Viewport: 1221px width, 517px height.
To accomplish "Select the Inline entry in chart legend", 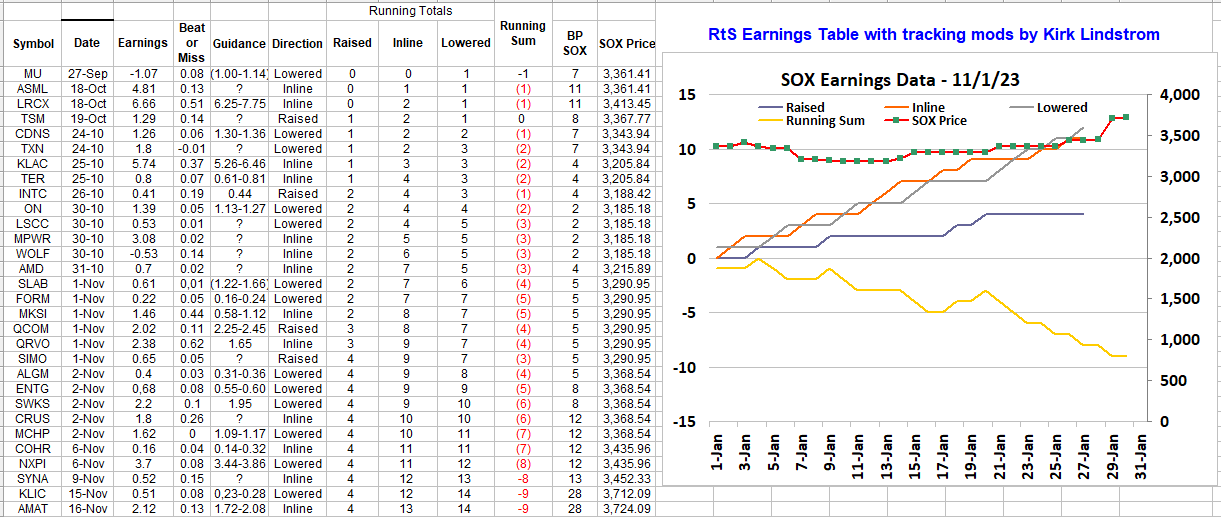I will point(927,107).
